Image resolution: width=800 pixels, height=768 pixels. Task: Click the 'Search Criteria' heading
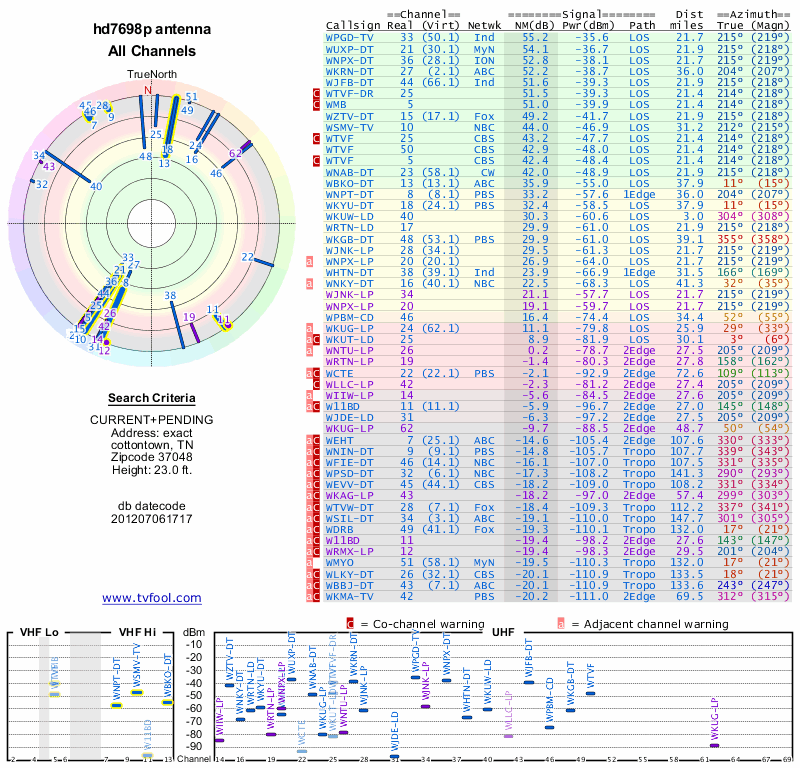[x=152, y=398]
